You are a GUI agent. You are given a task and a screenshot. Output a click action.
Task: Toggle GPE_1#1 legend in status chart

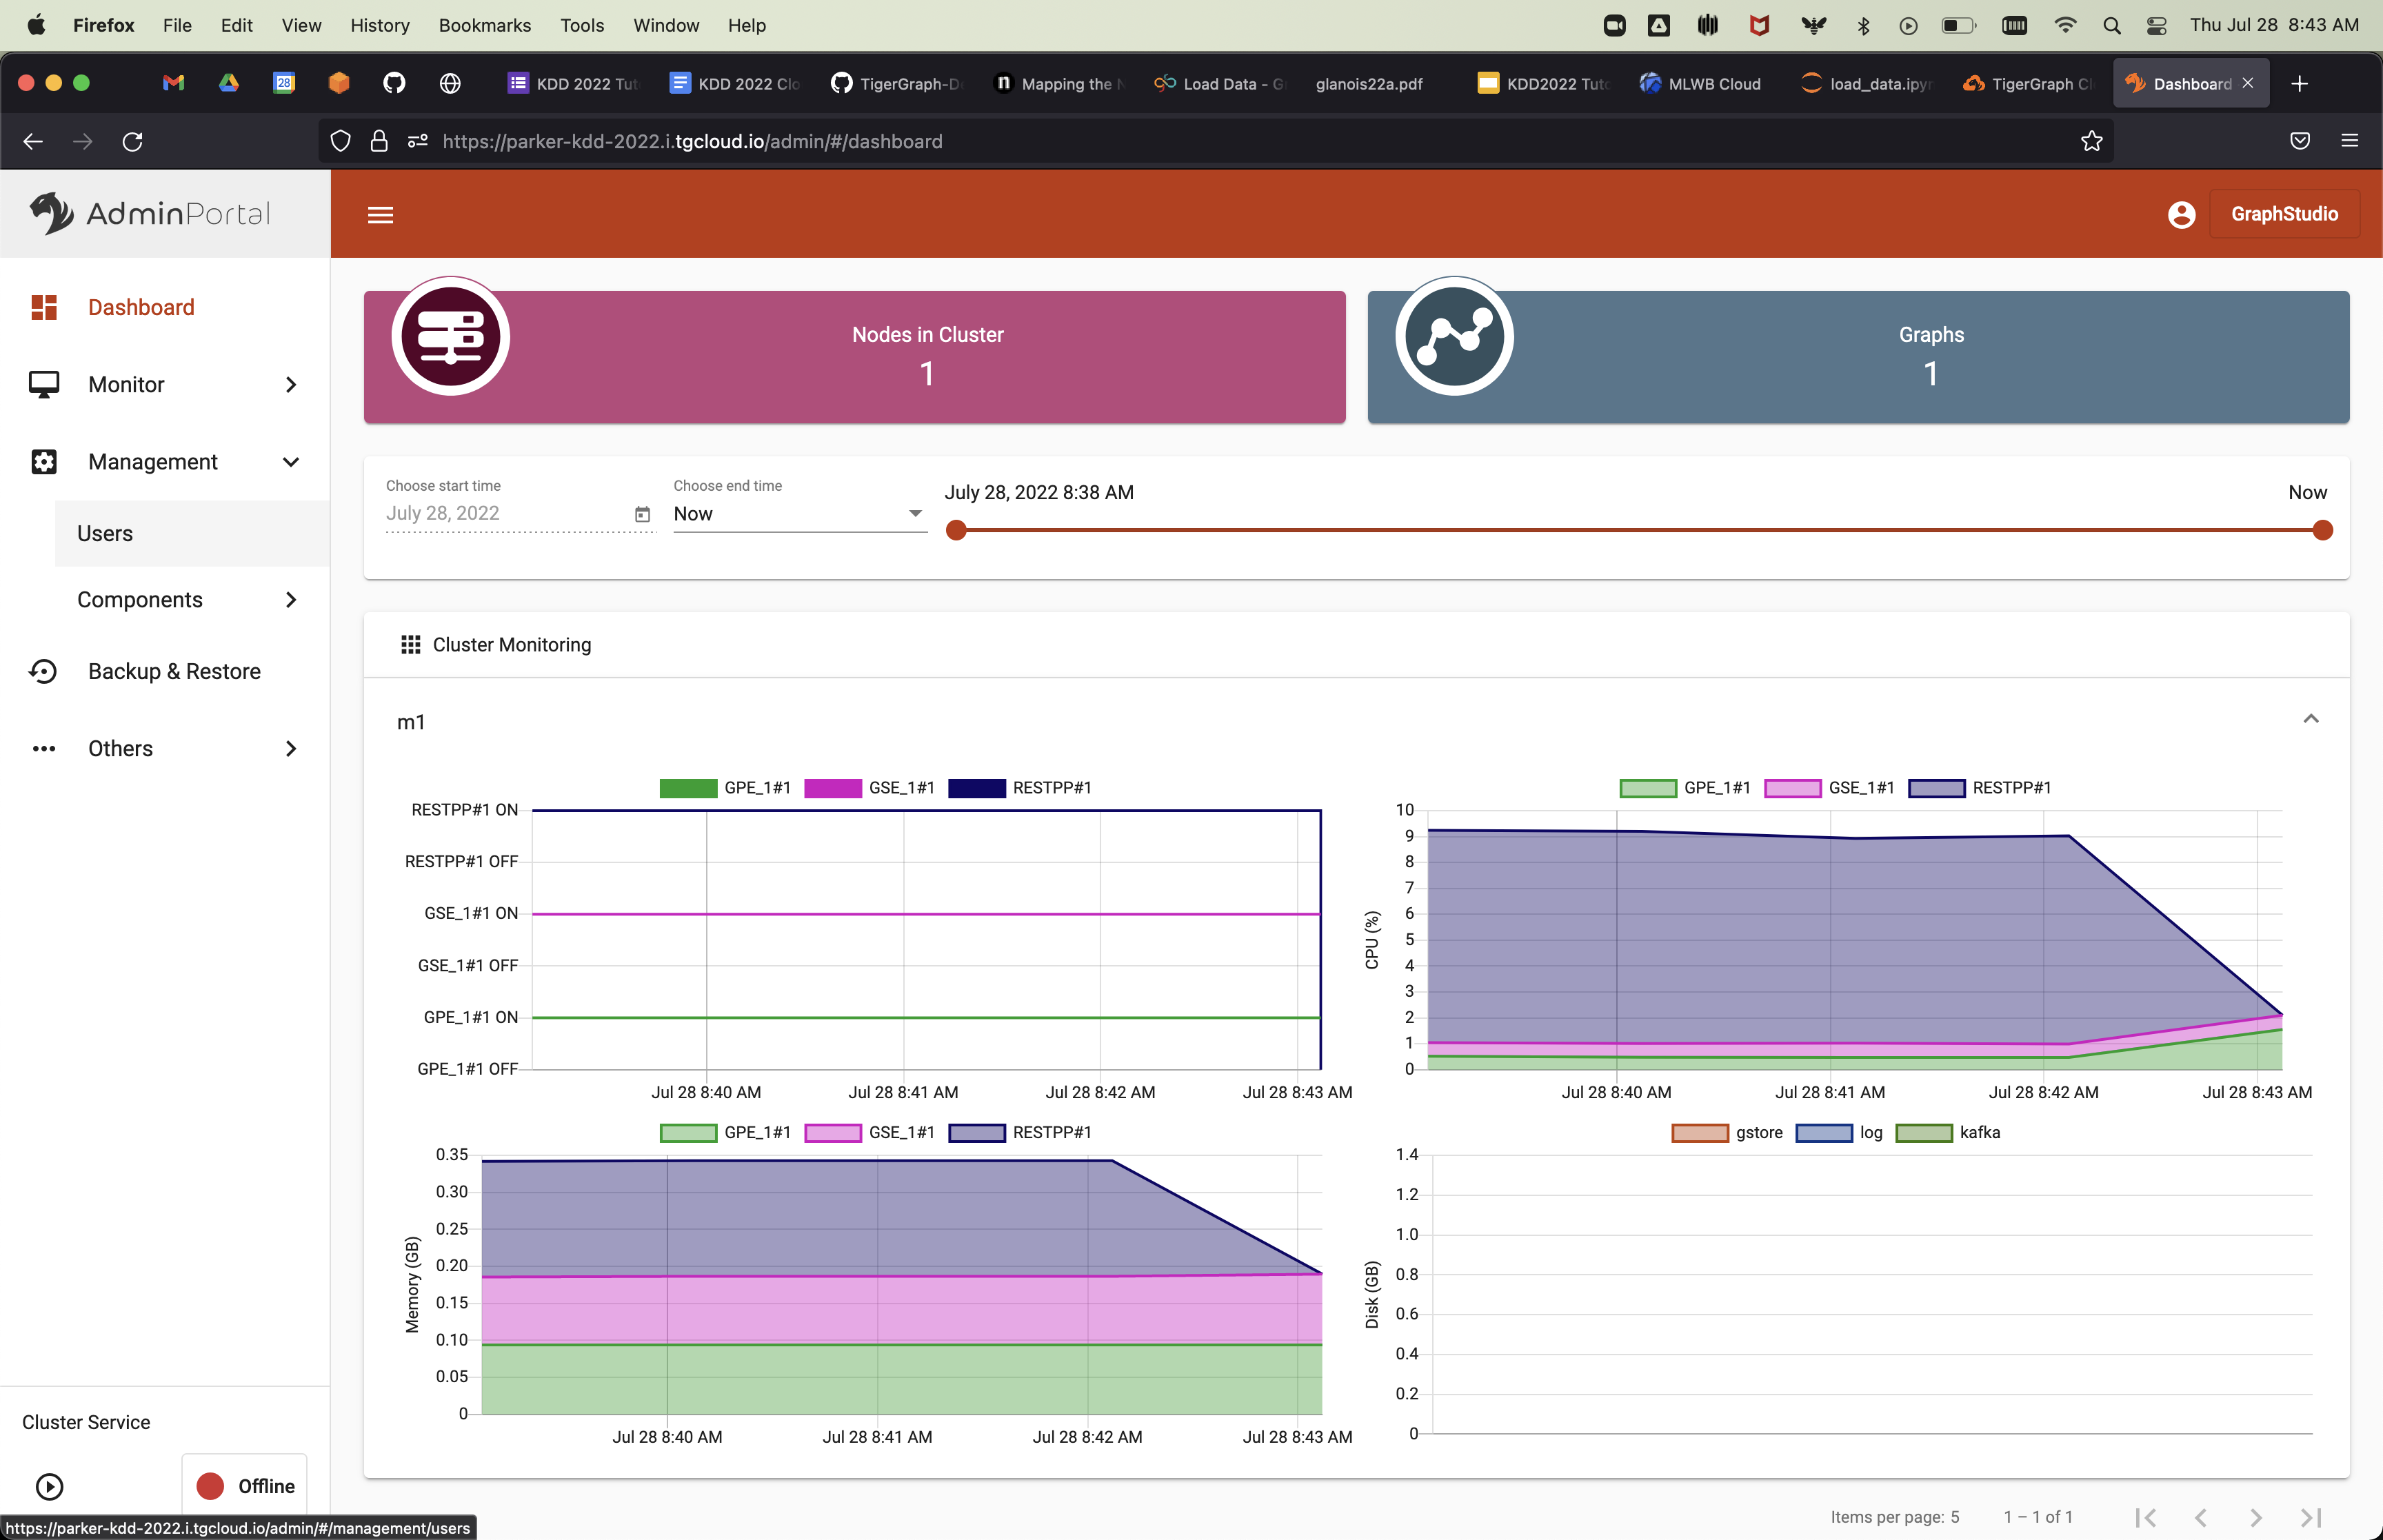pyautogui.click(x=689, y=788)
